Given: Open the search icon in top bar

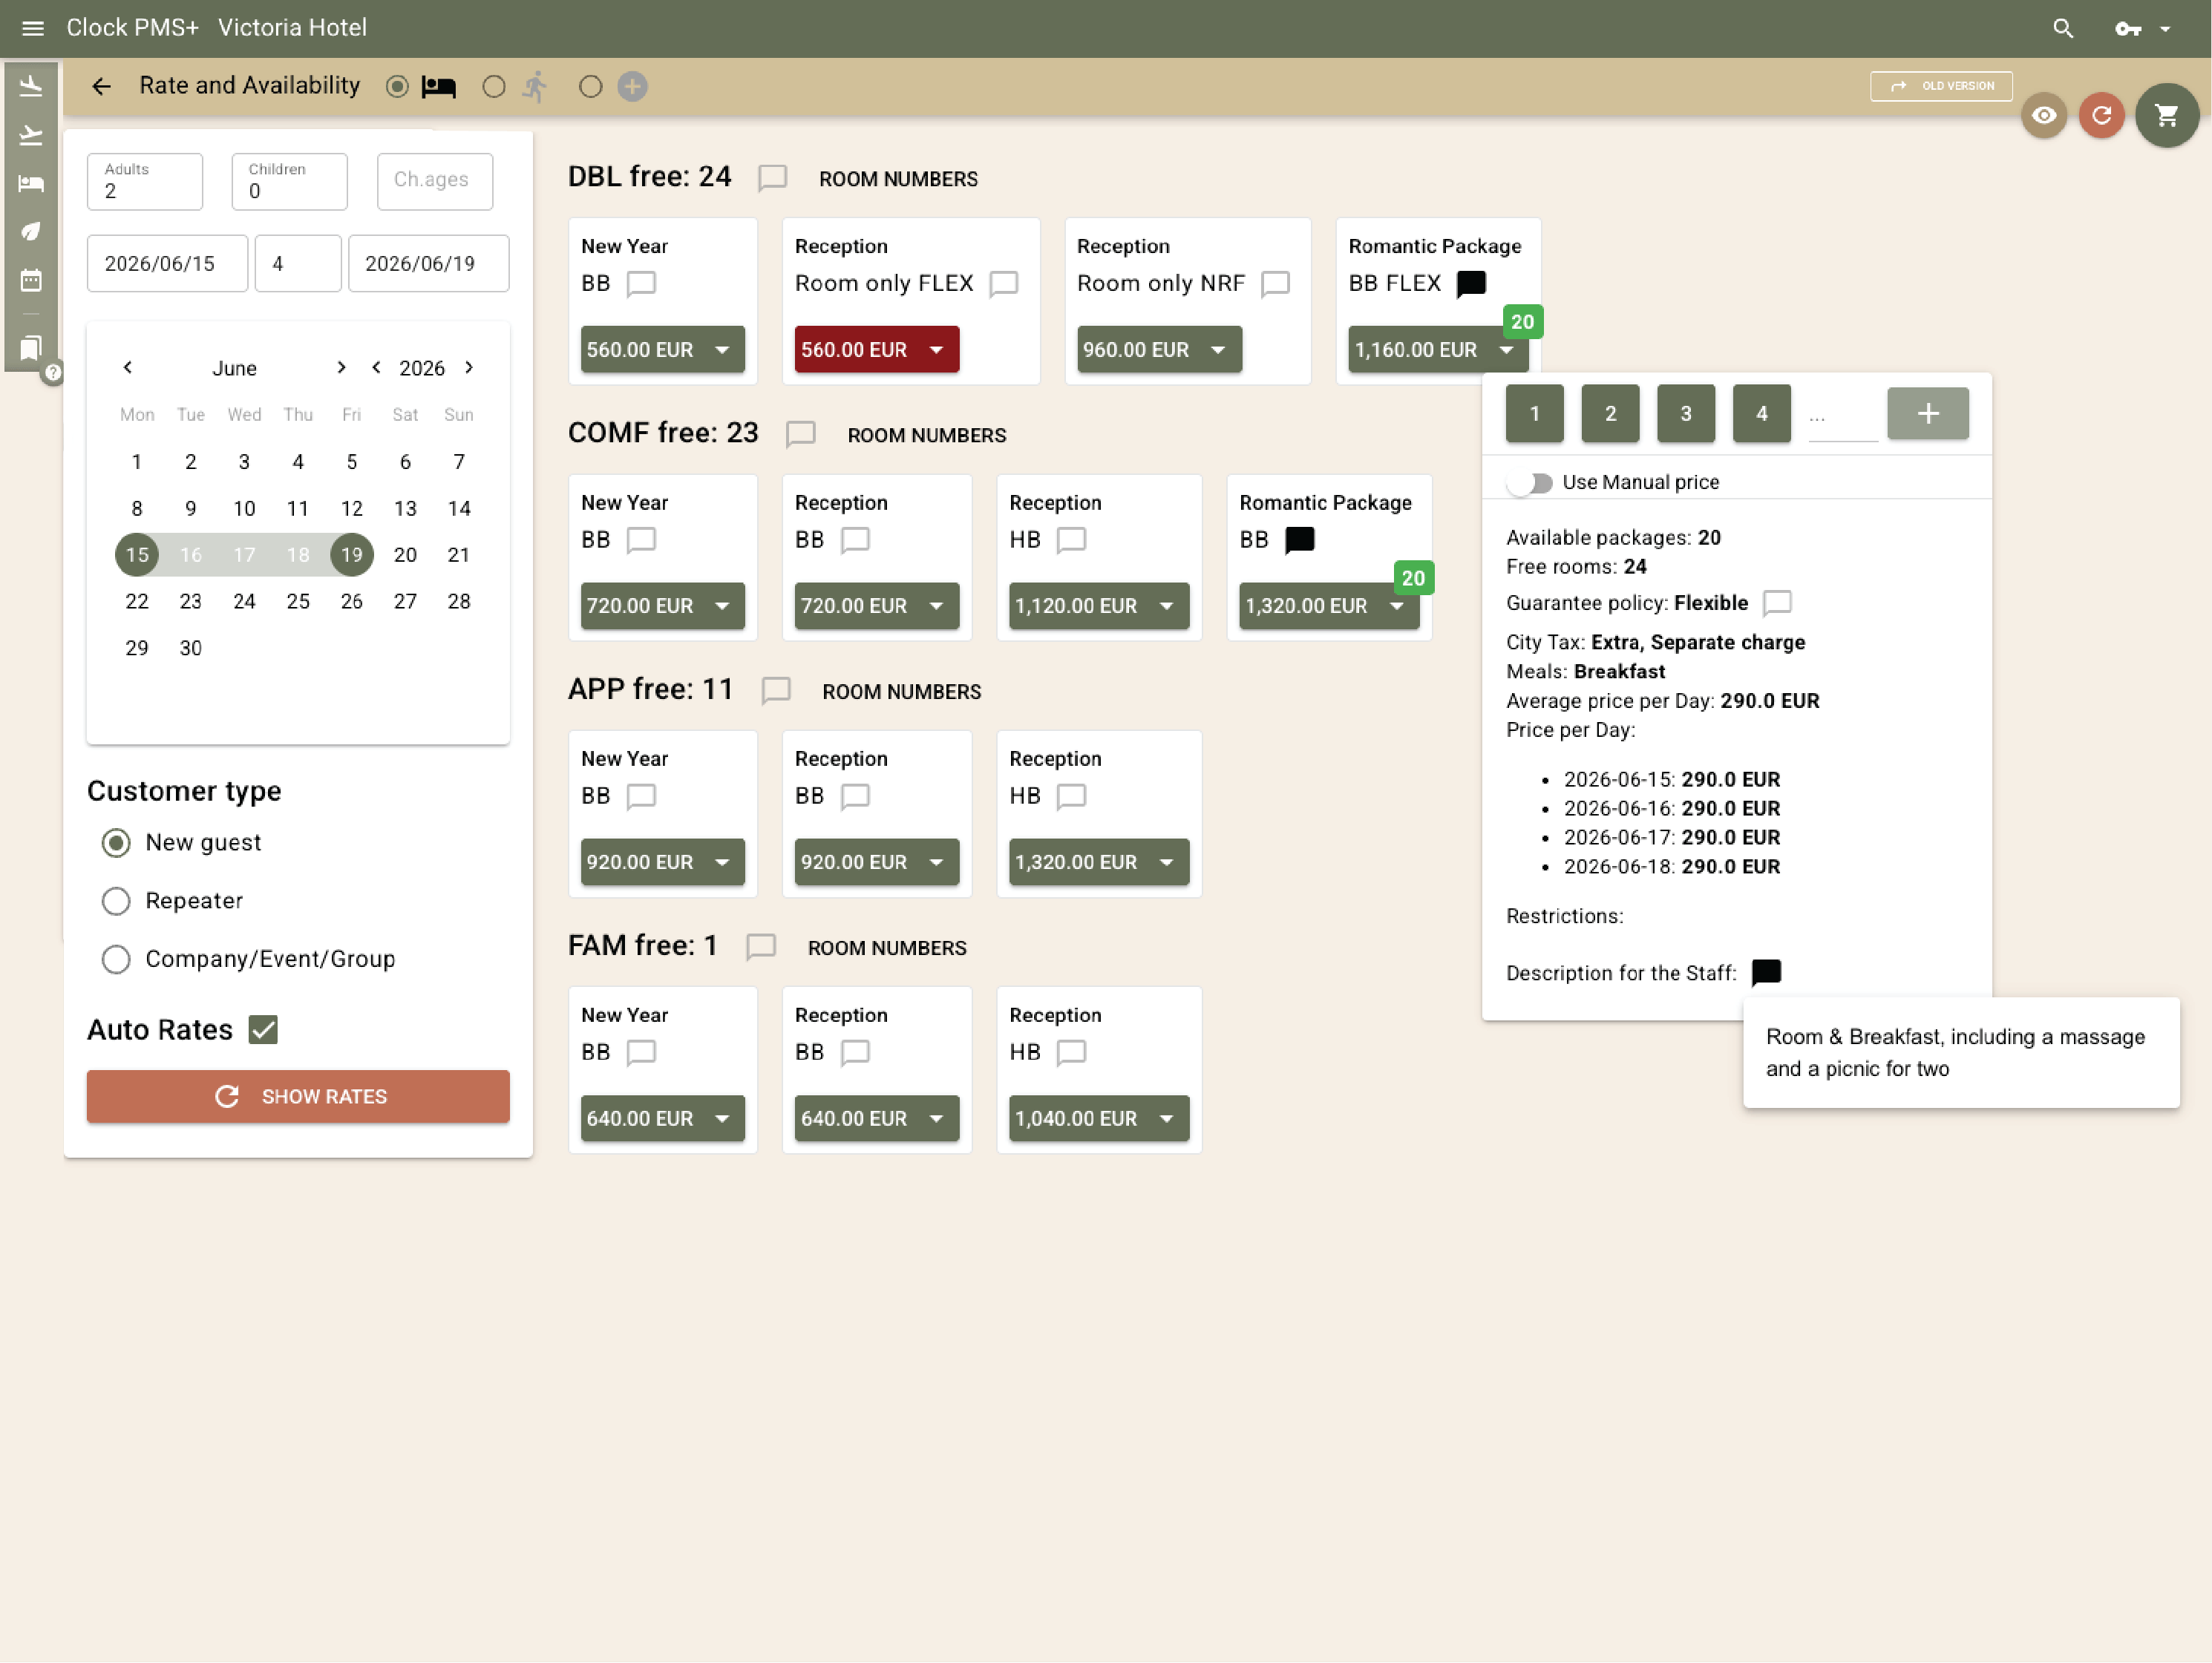Looking at the screenshot, I should click(2063, 28).
